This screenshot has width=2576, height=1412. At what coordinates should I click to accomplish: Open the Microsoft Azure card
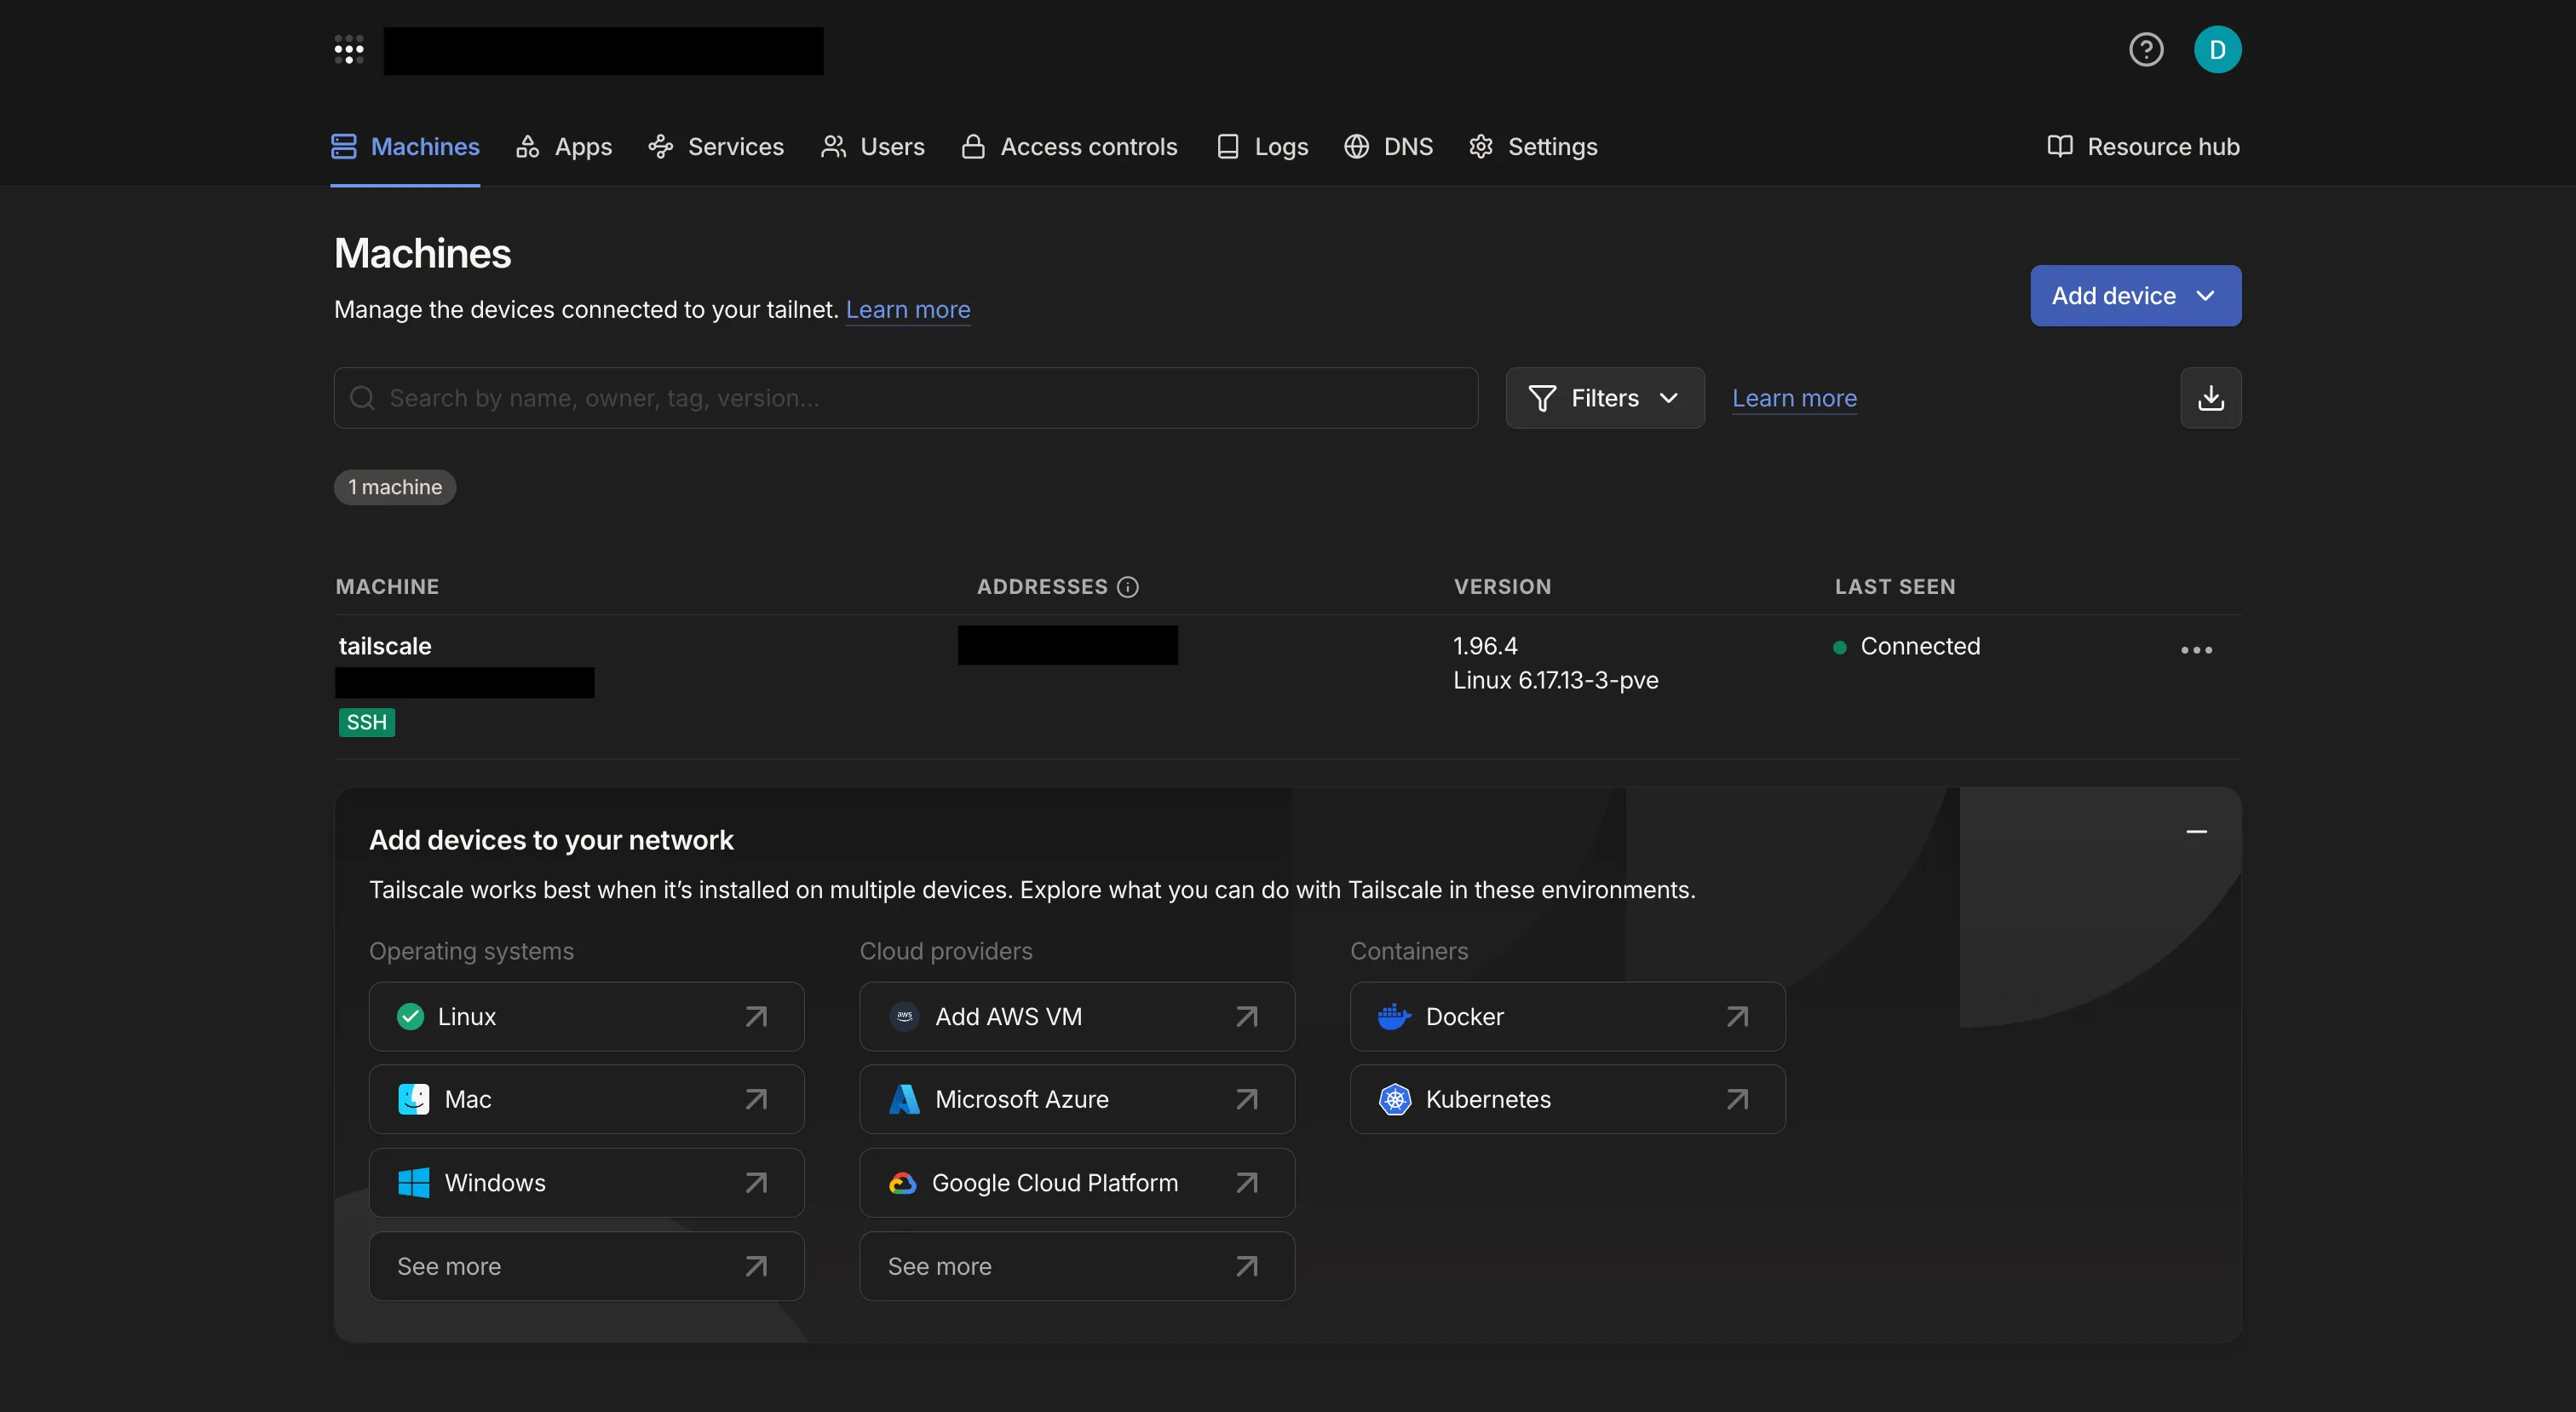tap(1077, 1100)
